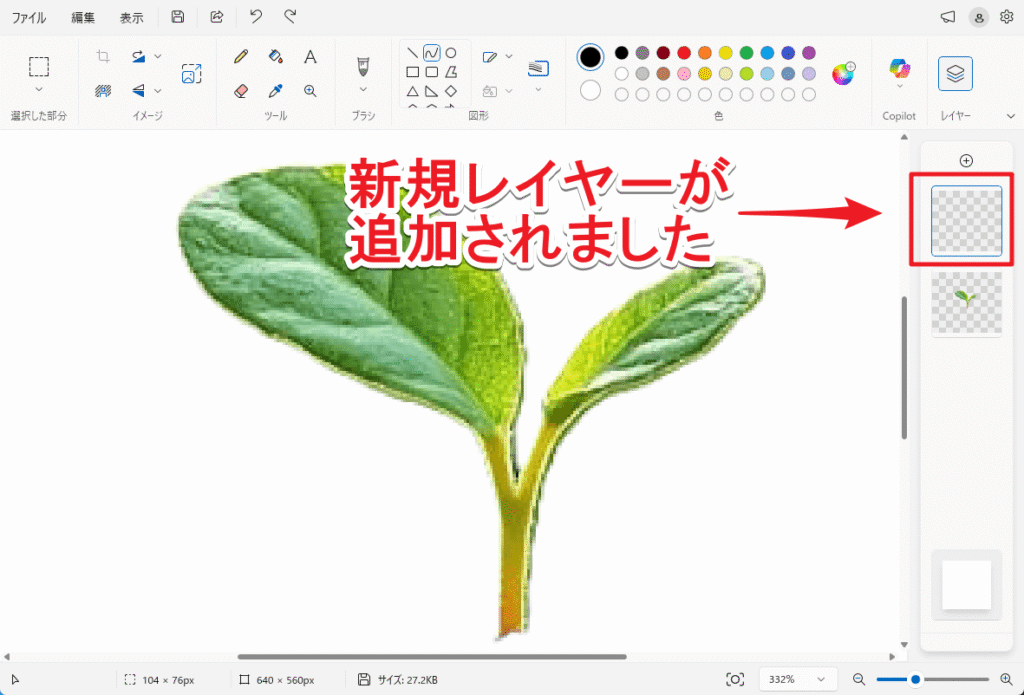Select the Color picker eyedropper tool
The height and width of the screenshot is (695, 1024).
point(276,91)
